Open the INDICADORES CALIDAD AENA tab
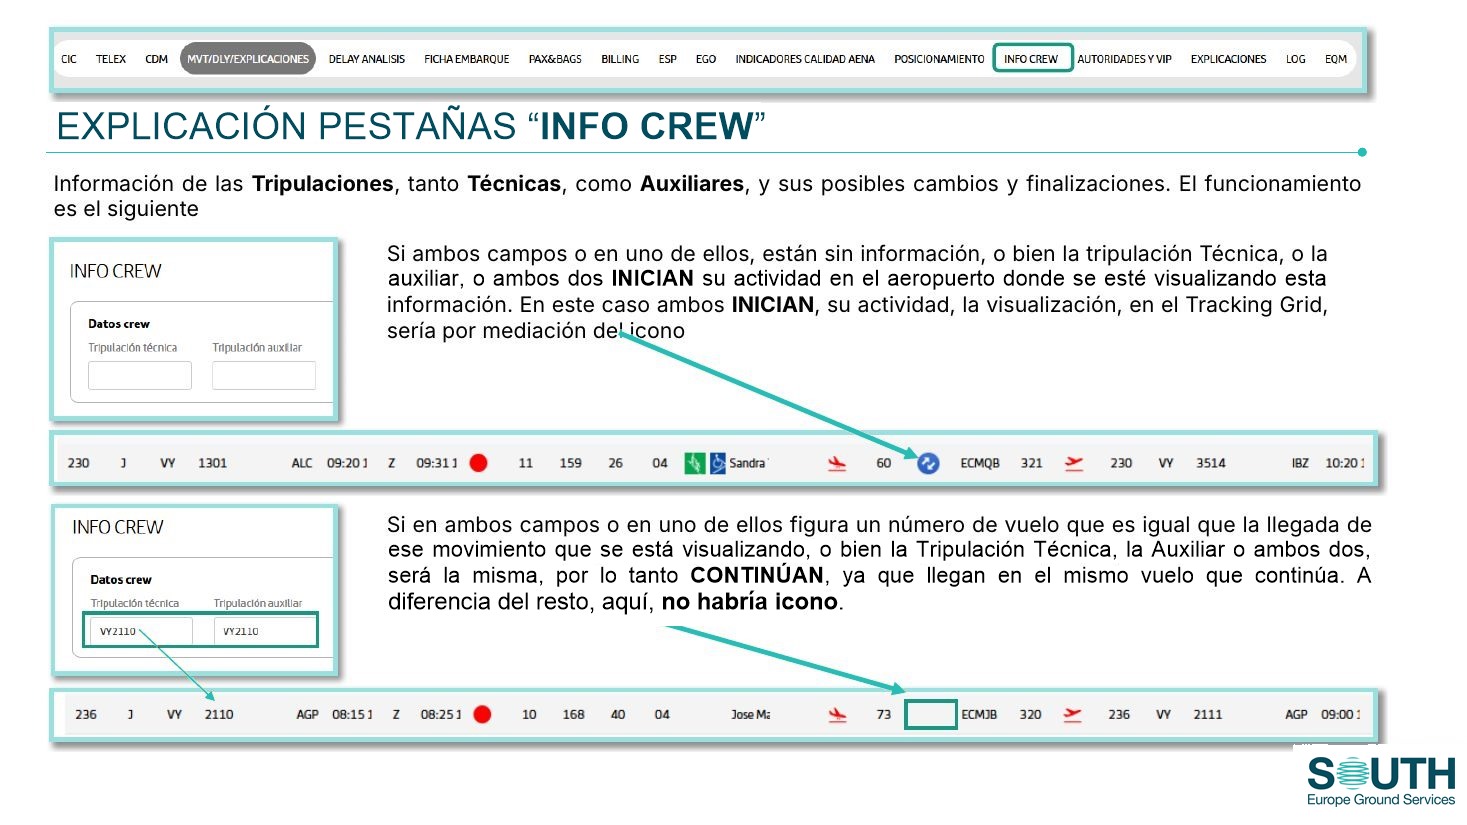 805,59
